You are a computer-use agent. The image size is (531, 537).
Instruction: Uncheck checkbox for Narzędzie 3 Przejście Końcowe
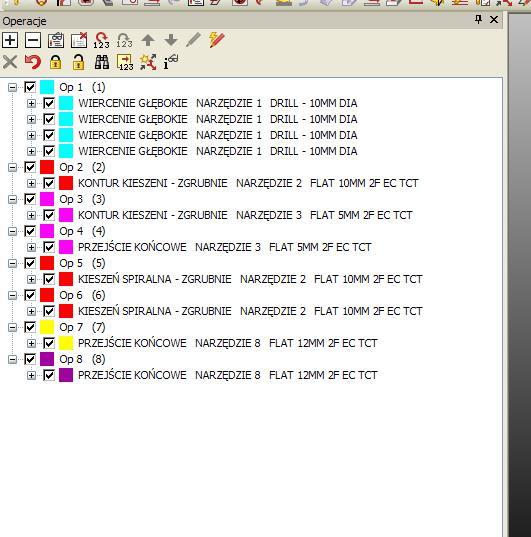[49, 247]
